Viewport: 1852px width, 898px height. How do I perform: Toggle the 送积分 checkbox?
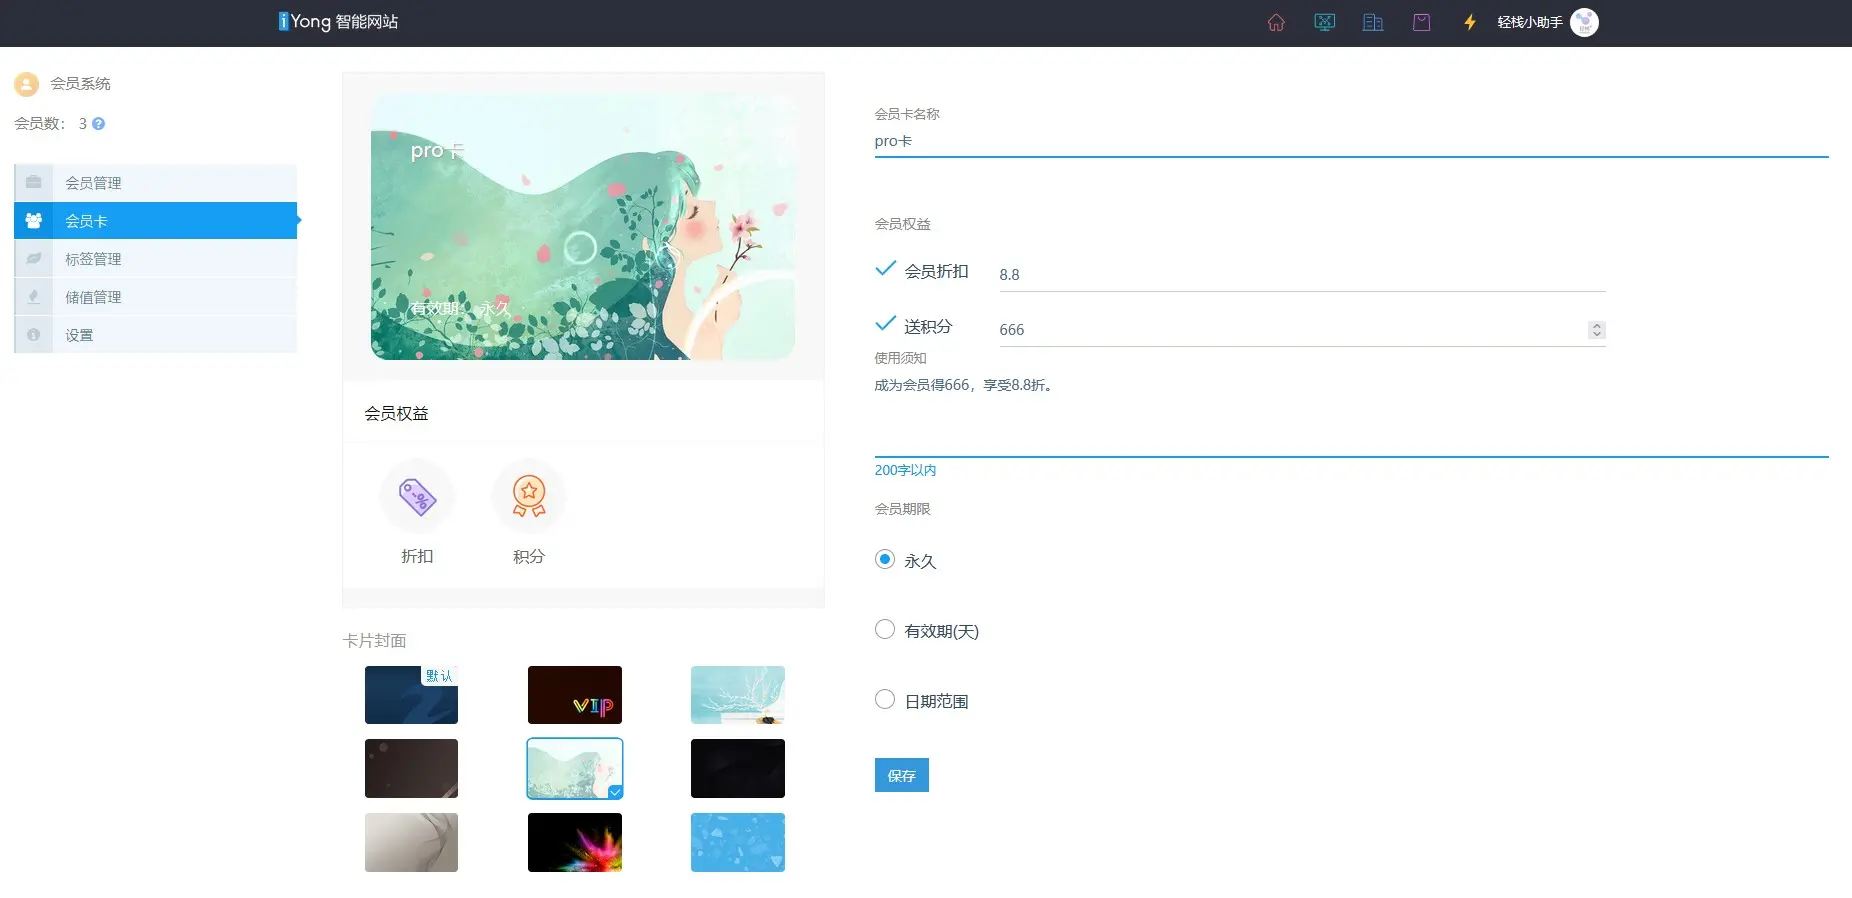click(885, 324)
